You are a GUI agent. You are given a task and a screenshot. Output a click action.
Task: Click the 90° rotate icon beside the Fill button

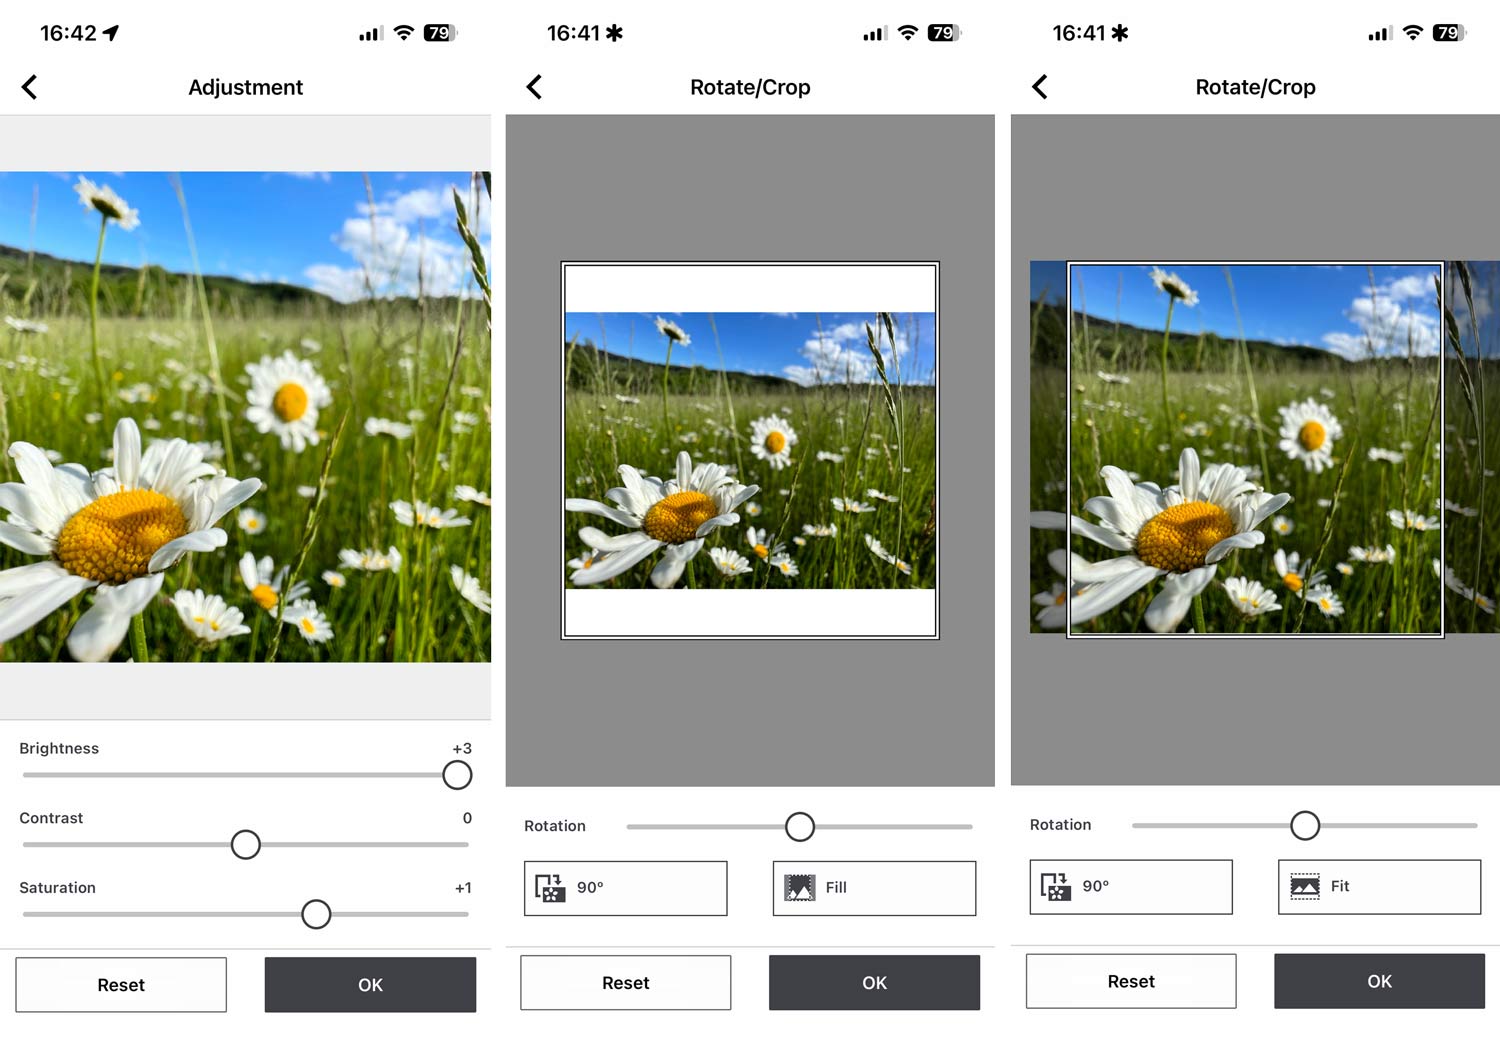tap(550, 888)
